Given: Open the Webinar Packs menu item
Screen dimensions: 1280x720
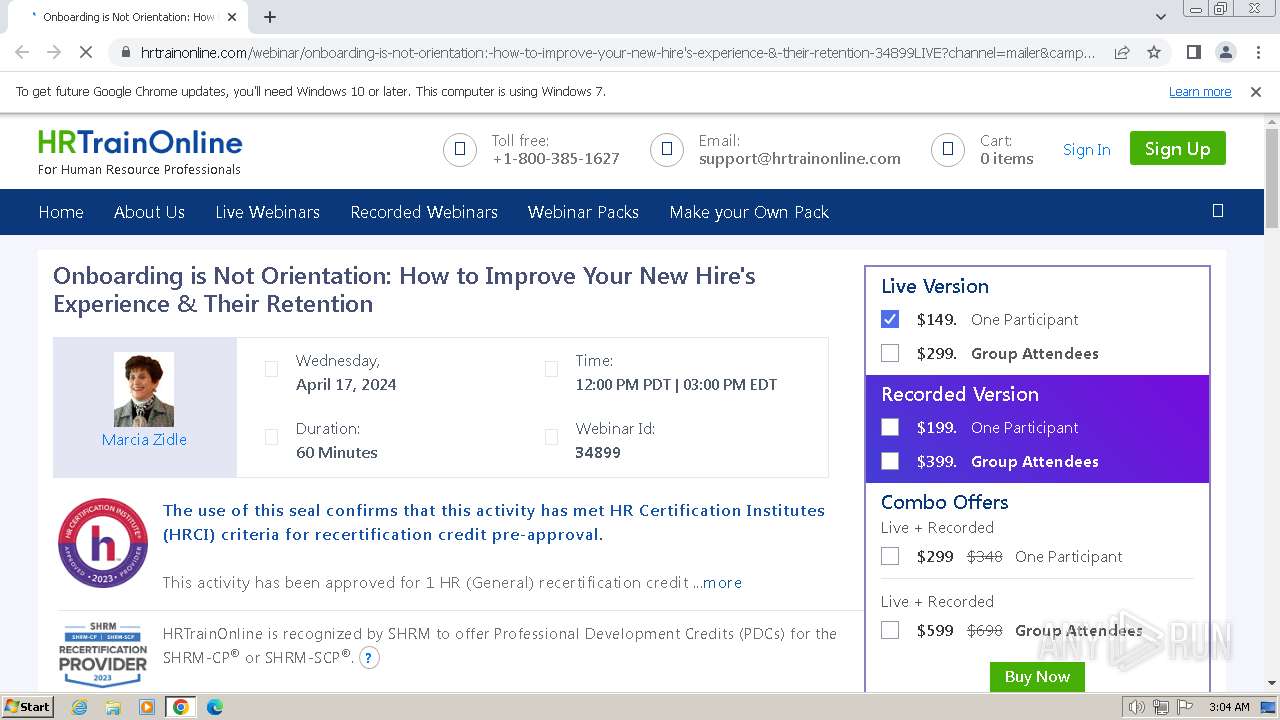Looking at the screenshot, I should click(x=583, y=212).
